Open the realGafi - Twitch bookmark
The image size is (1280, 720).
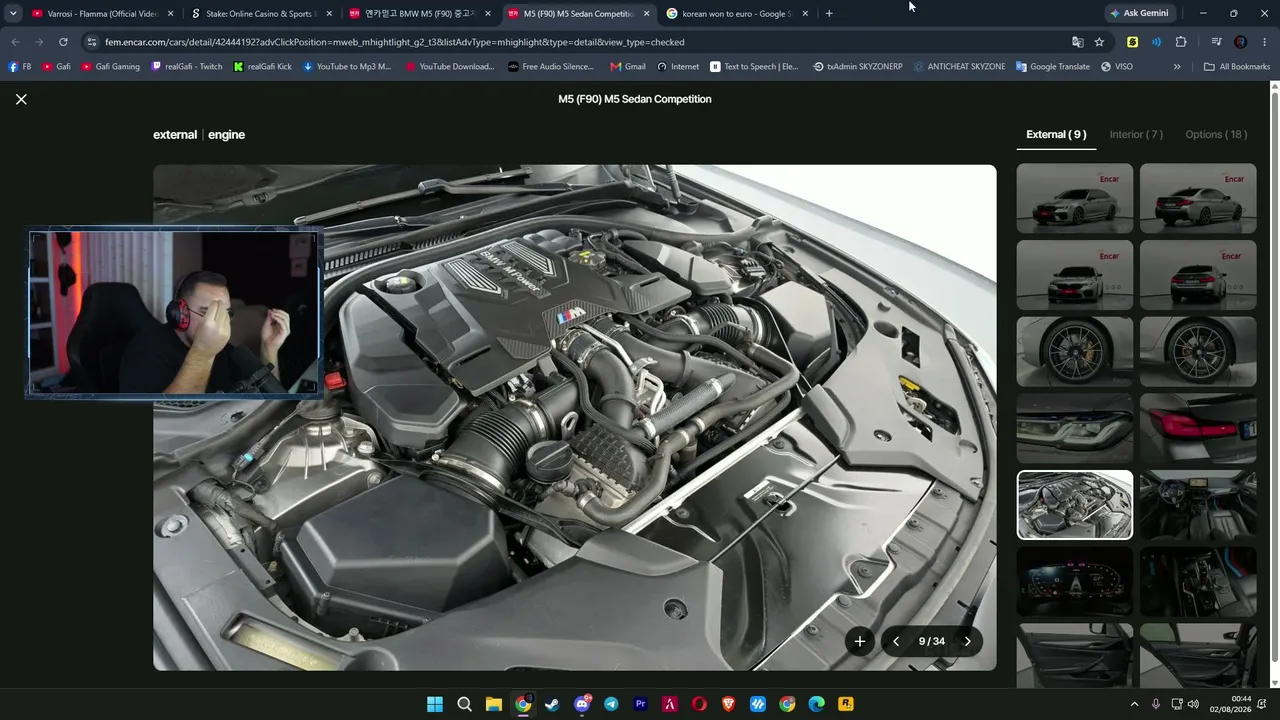(187, 67)
